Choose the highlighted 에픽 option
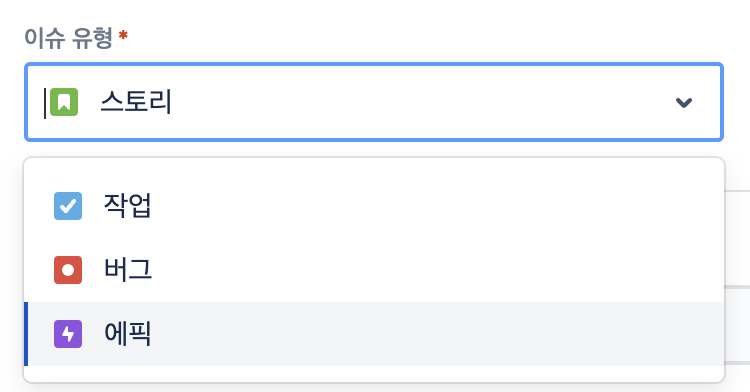Screen dimensions: 750x392 [x=374, y=334]
